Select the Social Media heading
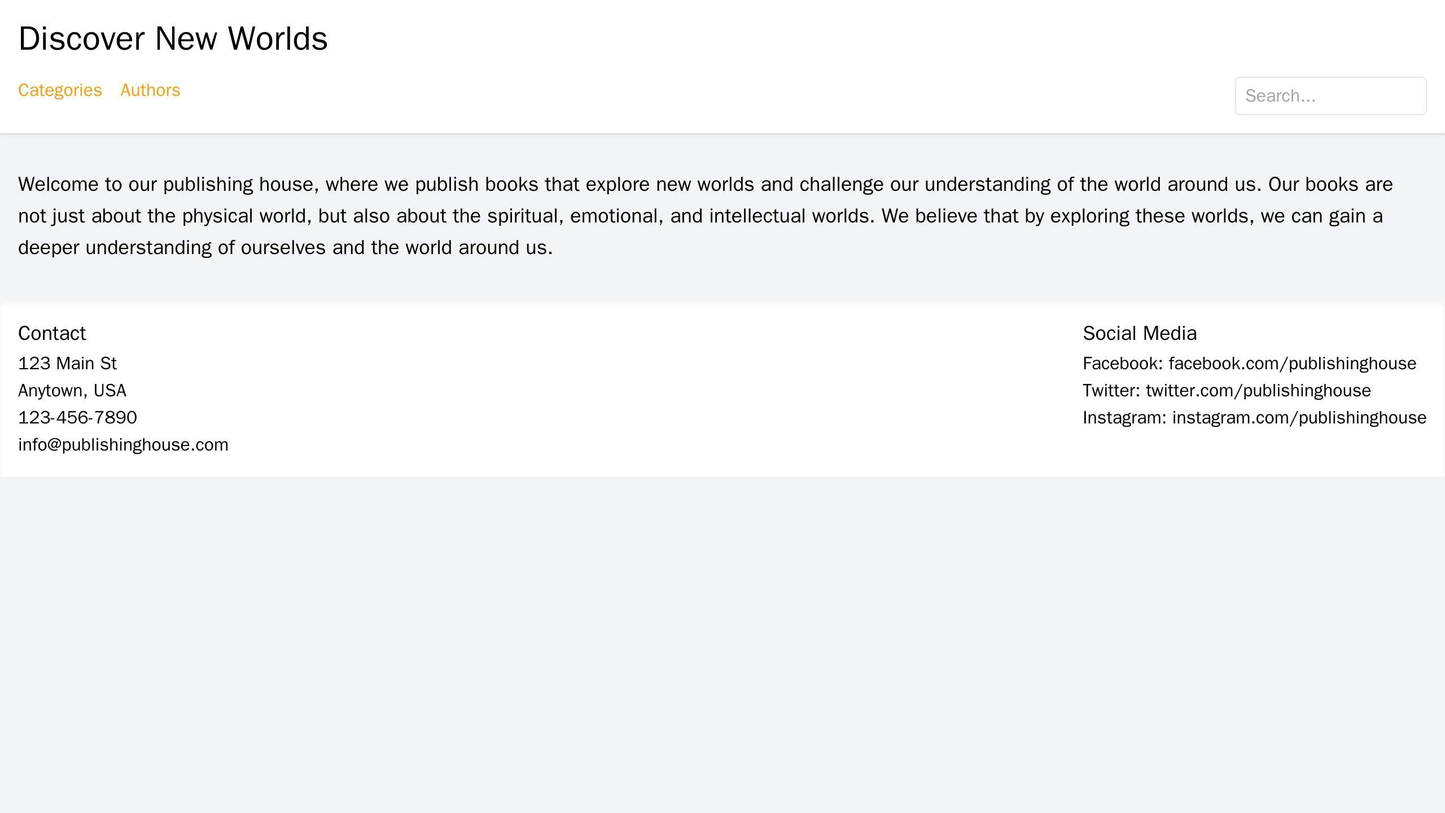This screenshot has width=1445, height=813. (1139, 333)
